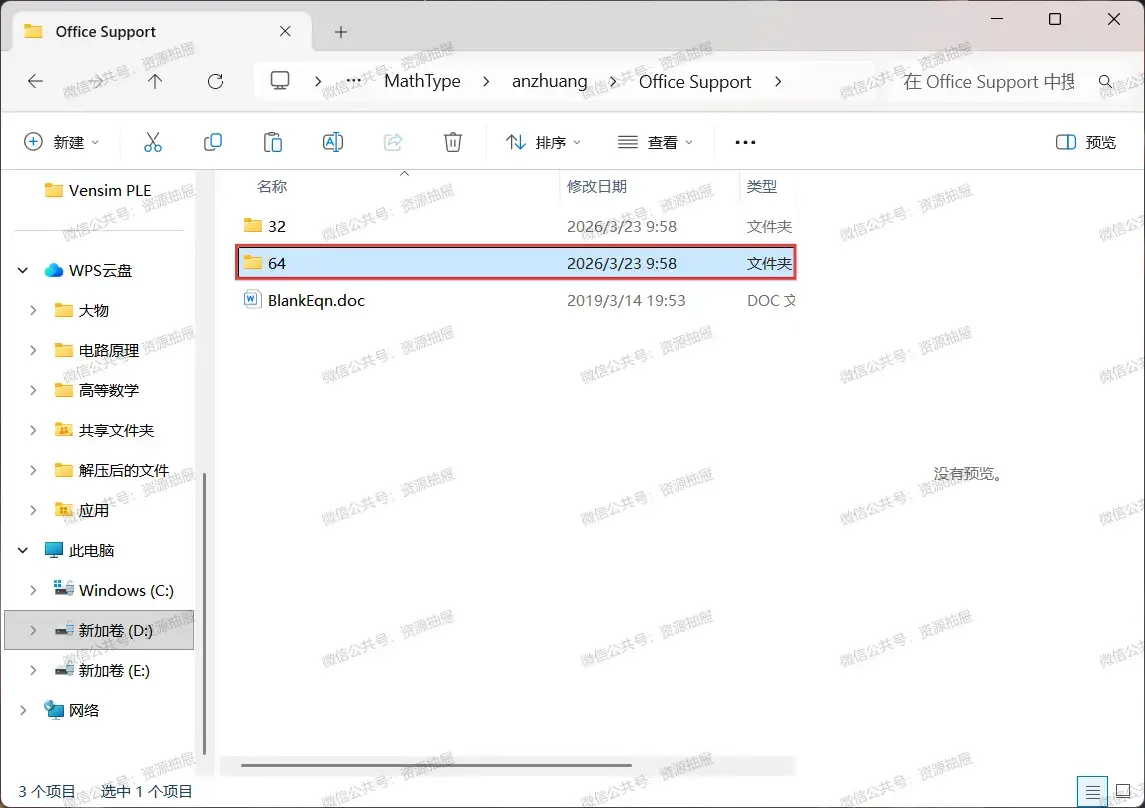Expand the 大物 folder node
The width and height of the screenshot is (1145, 808).
pyautogui.click(x=33, y=310)
